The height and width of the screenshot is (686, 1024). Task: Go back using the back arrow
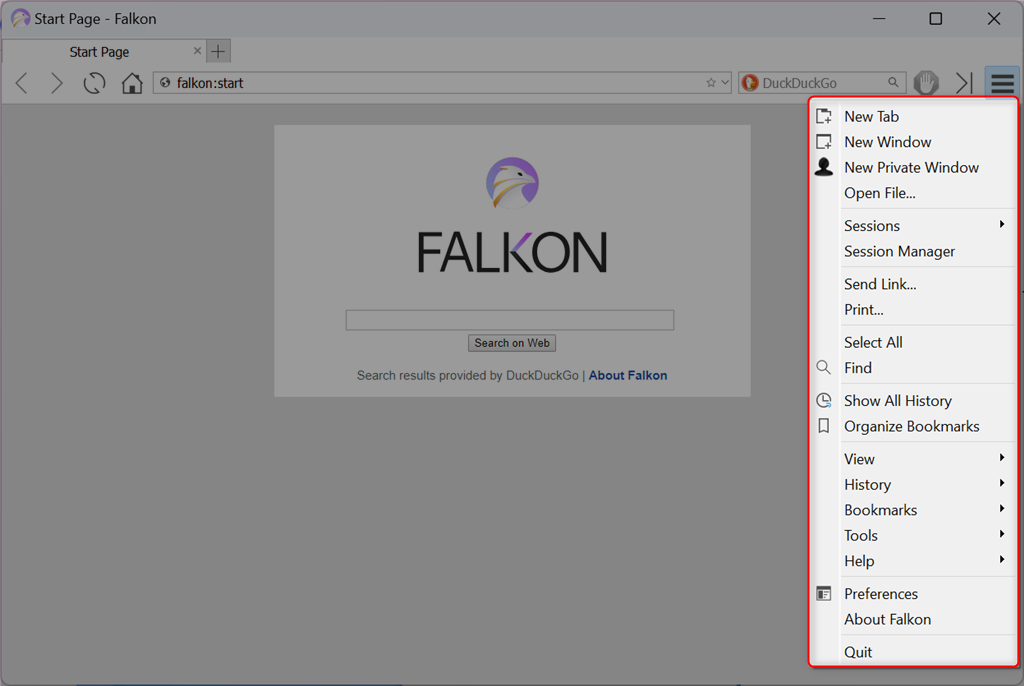coord(22,83)
